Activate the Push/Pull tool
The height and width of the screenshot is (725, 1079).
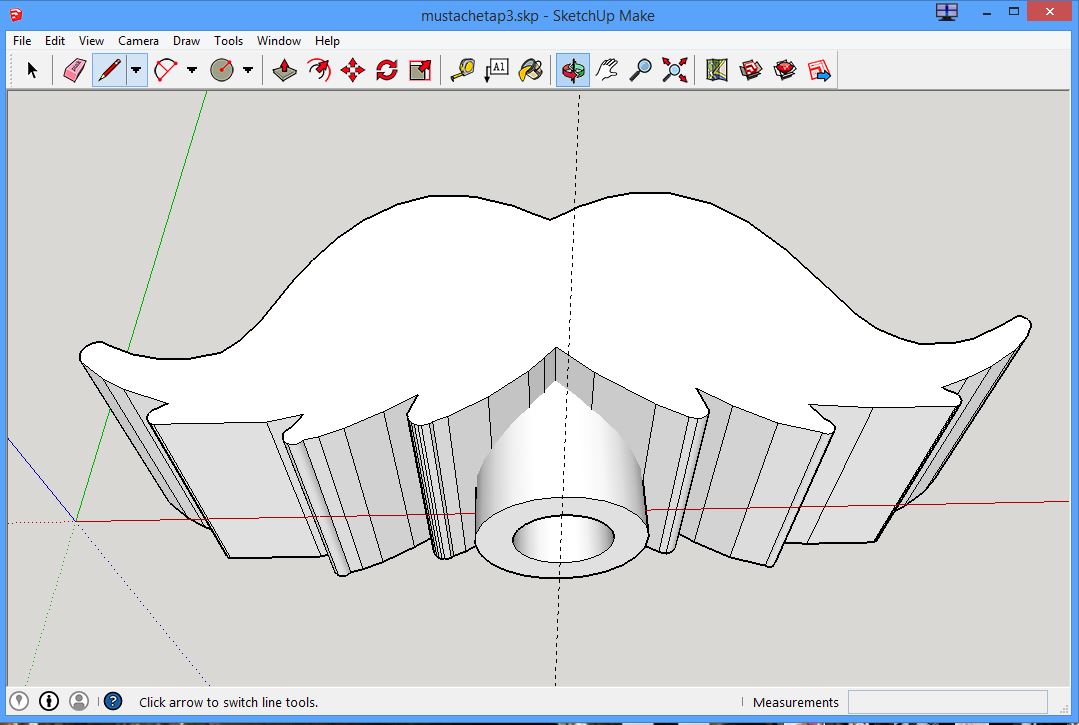coord(285,70)
